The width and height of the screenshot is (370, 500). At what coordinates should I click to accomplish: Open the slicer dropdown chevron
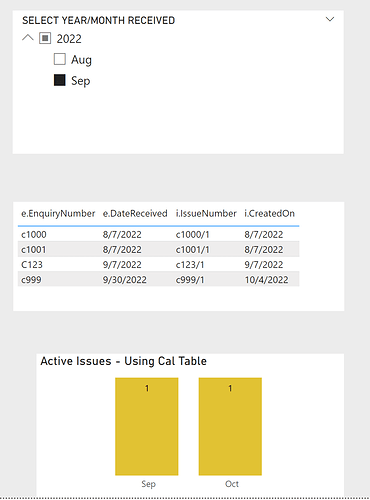pyautogui.click(x=330, y=19)
